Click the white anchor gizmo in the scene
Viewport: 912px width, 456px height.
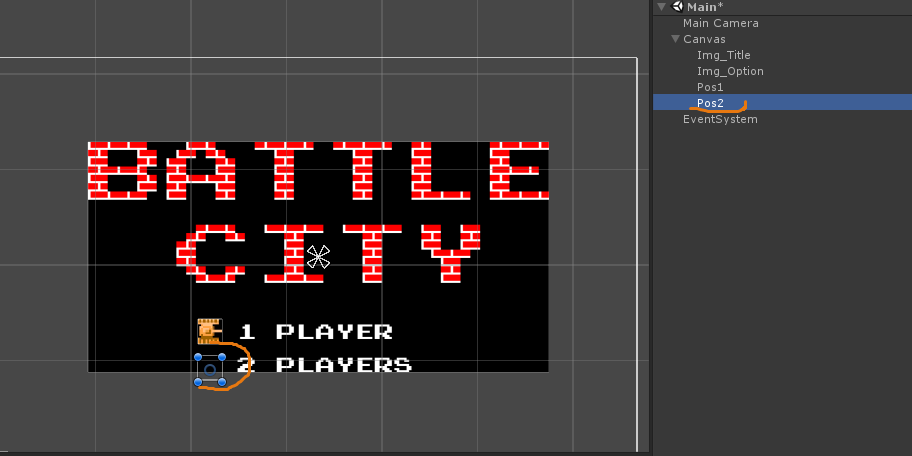[318, 256]
